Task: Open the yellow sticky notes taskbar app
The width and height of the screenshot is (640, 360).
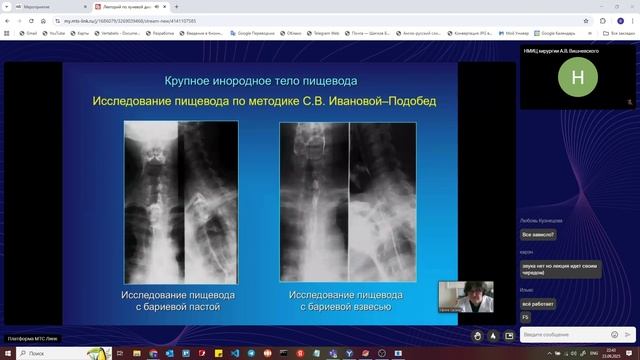Action: pos(218,353)
